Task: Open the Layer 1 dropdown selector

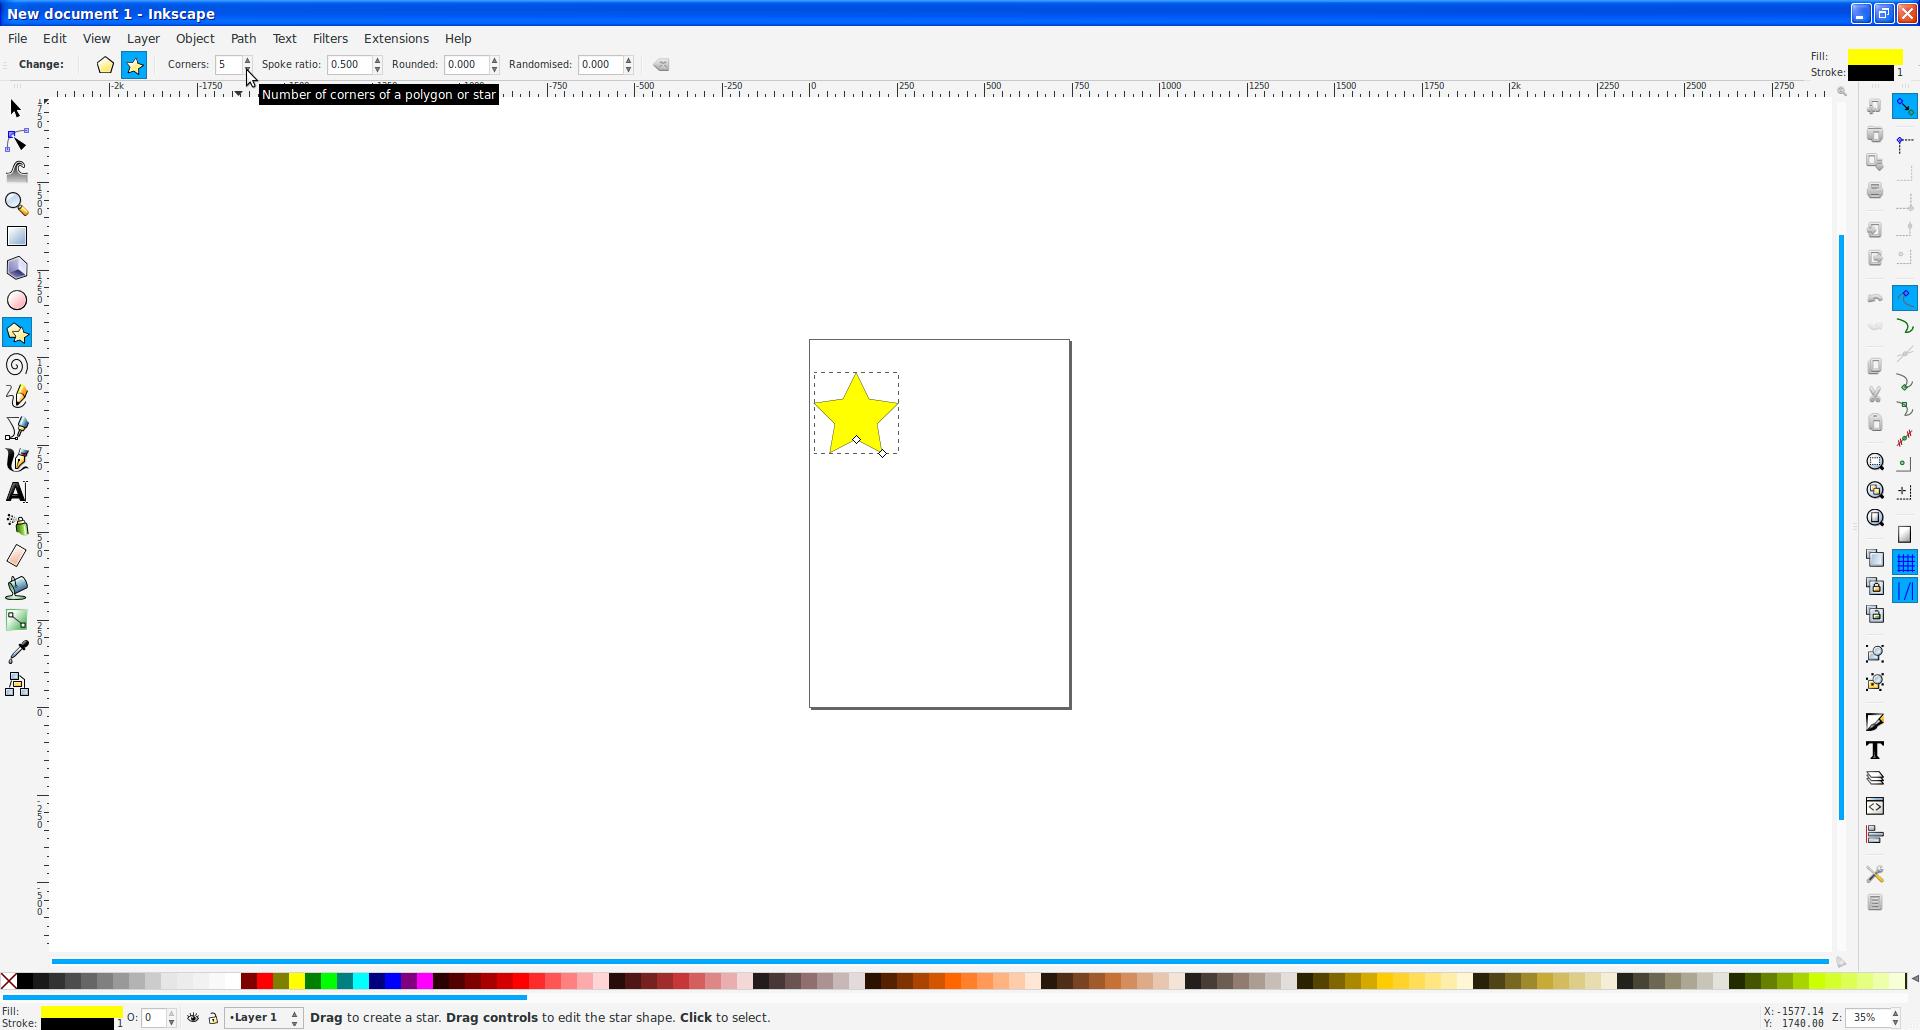Action: click(263, 1018)
